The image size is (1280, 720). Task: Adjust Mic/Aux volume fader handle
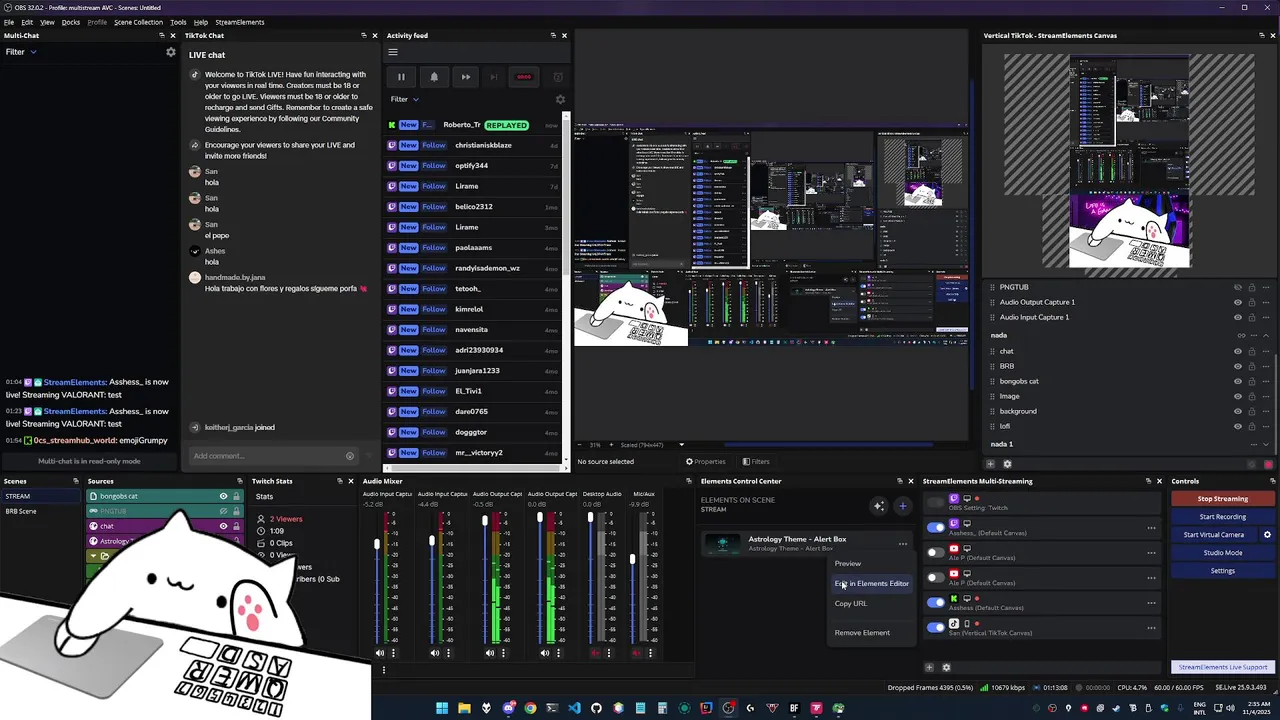[632, 558]
